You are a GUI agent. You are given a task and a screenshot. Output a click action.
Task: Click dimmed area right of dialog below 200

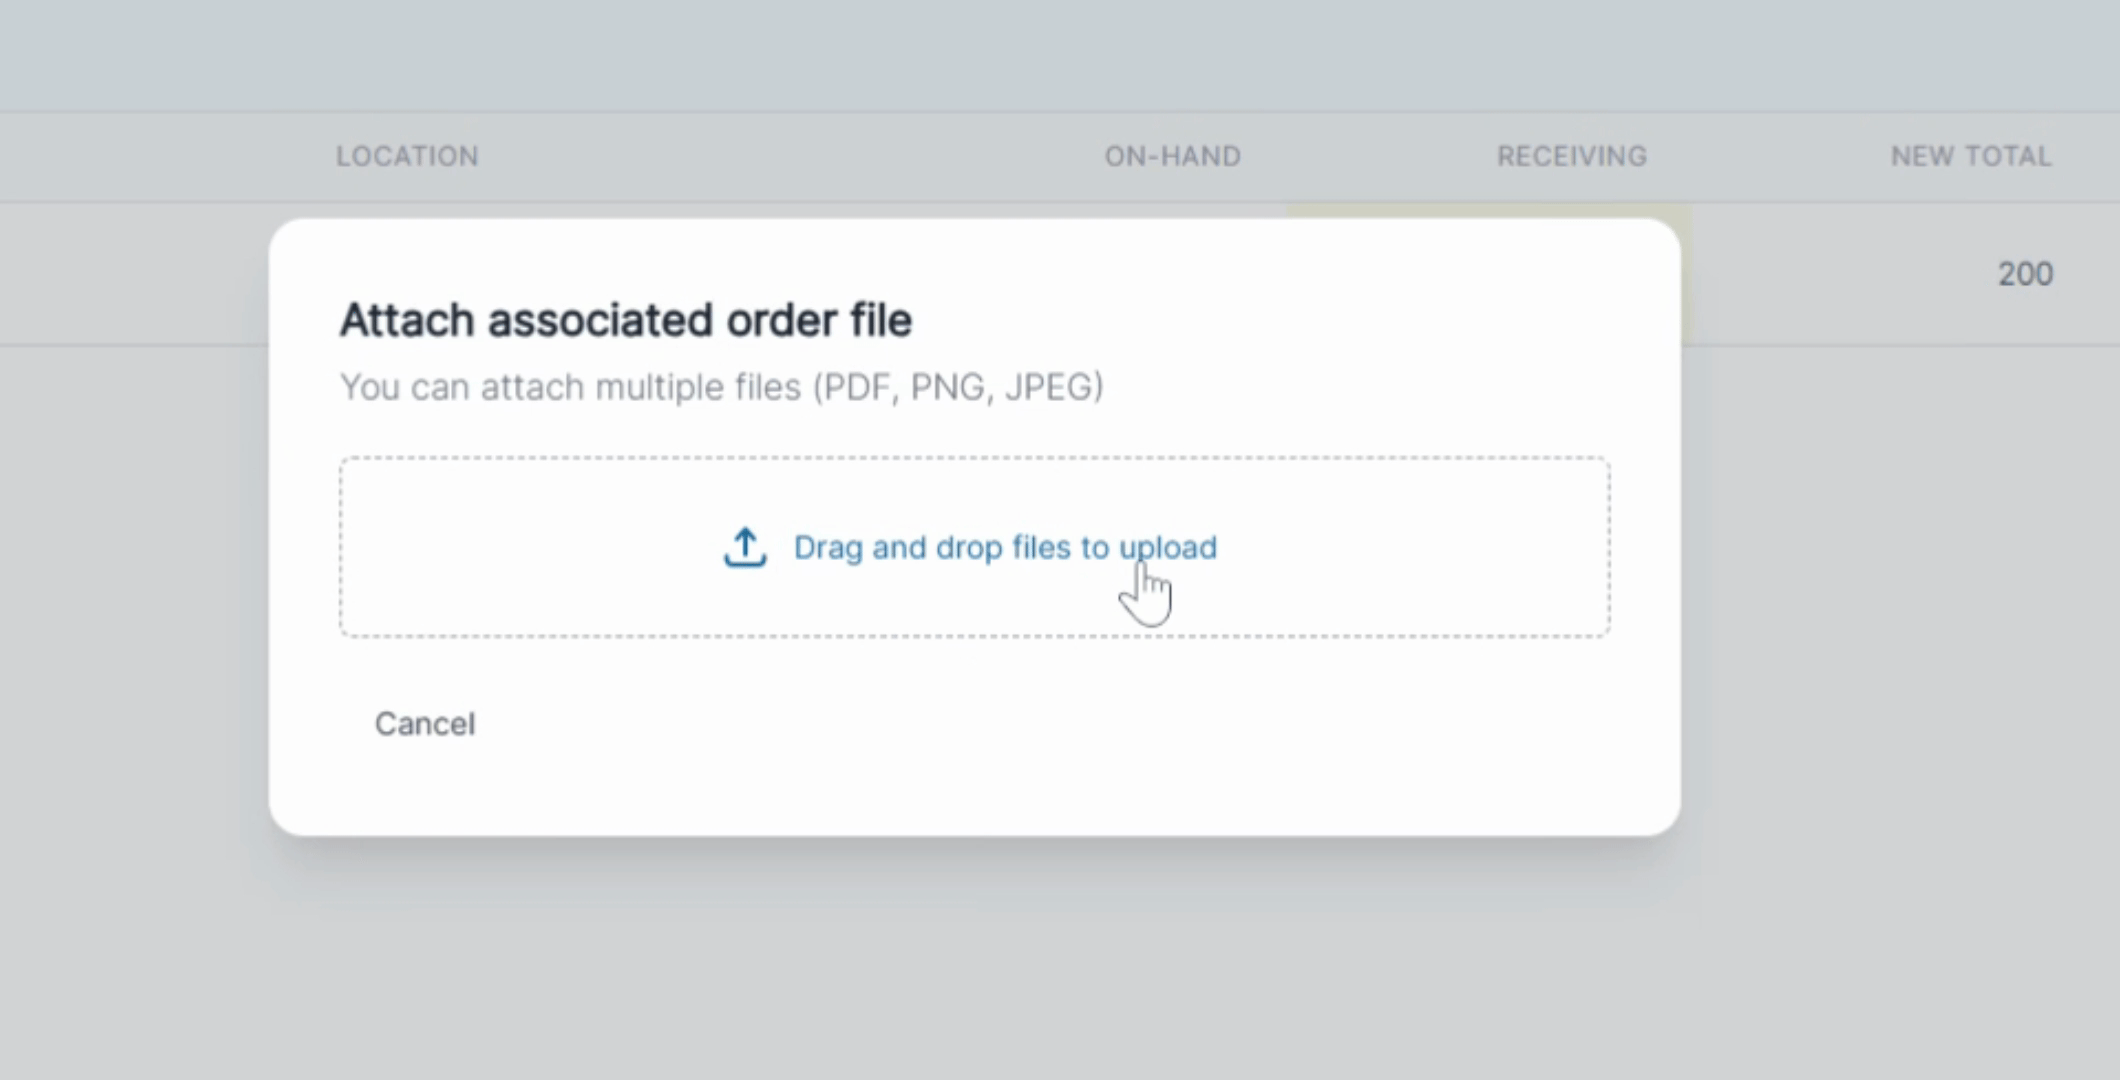(1900, 600)
